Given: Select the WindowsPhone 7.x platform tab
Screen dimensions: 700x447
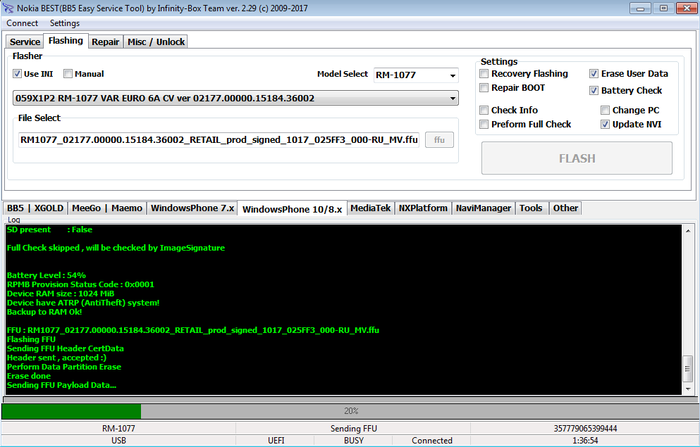Looking at the screenshot, I should tap(193, 208).
